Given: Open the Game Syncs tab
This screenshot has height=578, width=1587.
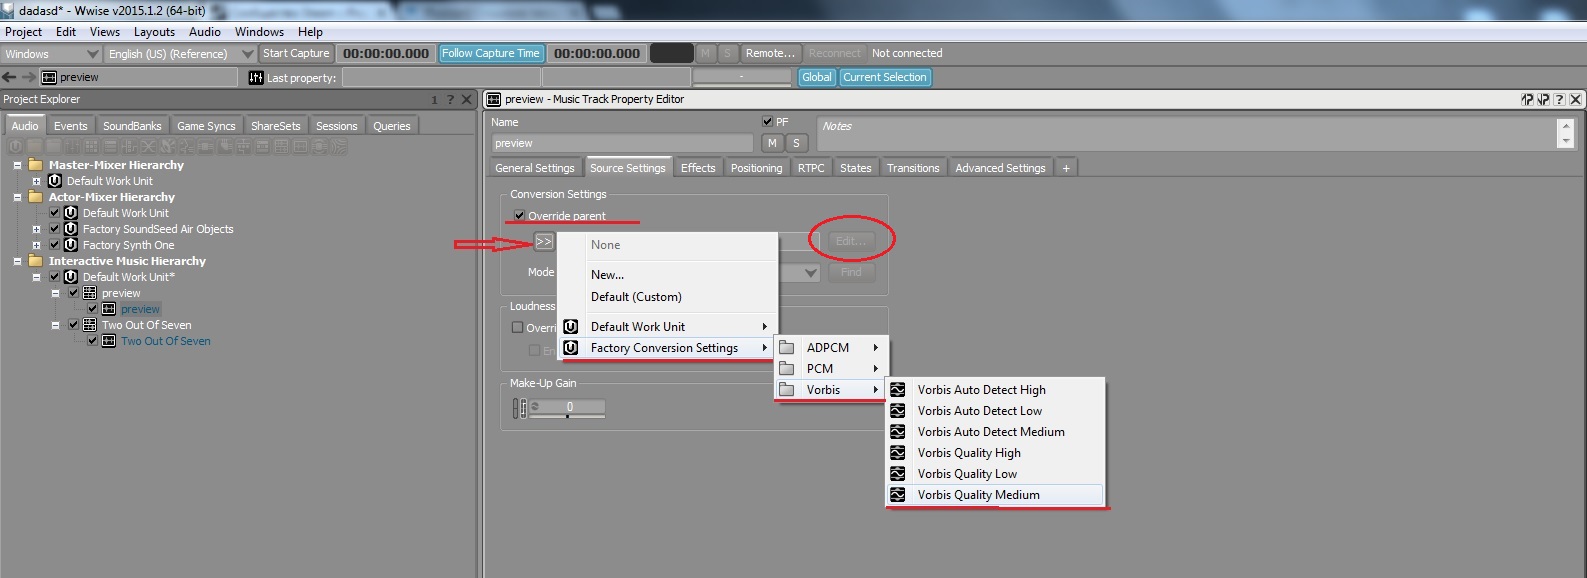Looking at the screenshot, I should [206, 126].
